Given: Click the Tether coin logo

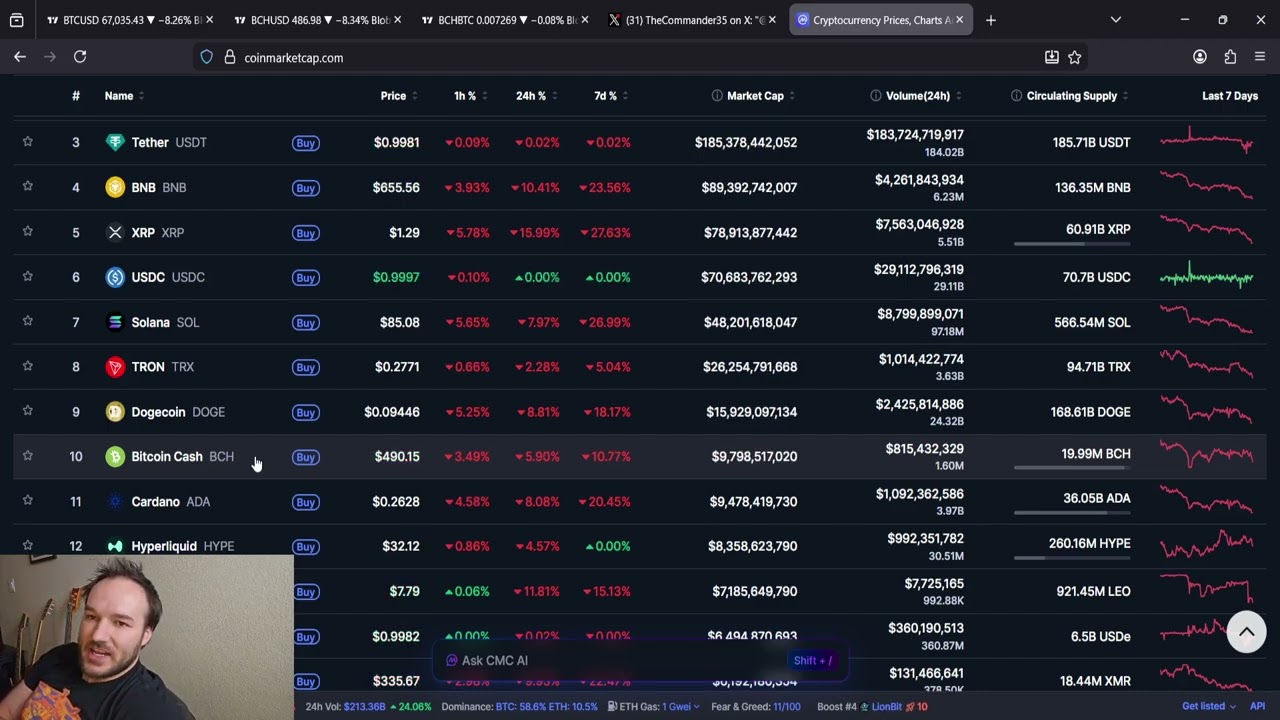Looking at the screenshot, I should tap(115, 142).
